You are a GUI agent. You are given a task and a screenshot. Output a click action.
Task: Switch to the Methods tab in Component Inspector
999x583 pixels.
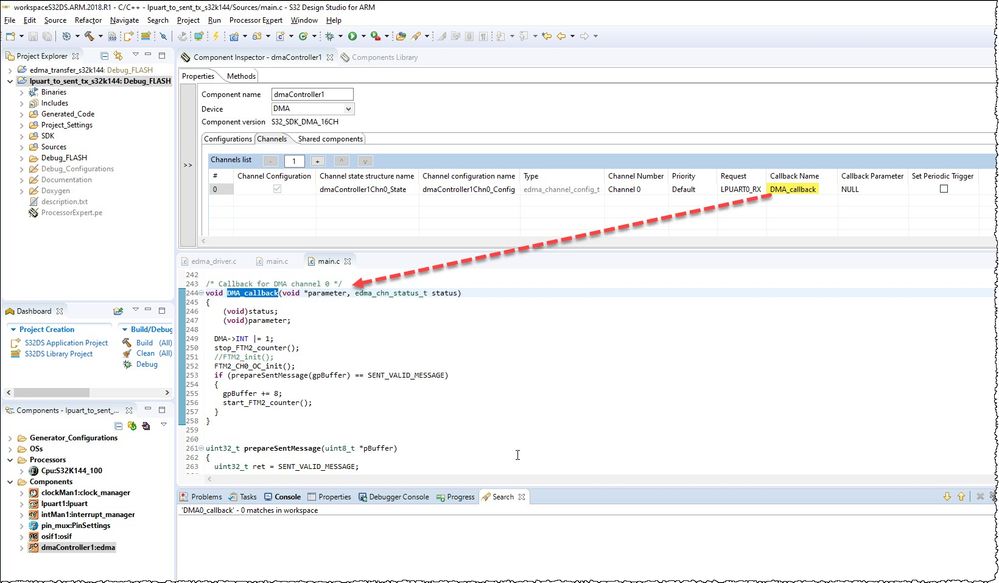pyautogui.click(x=241, y=76)
